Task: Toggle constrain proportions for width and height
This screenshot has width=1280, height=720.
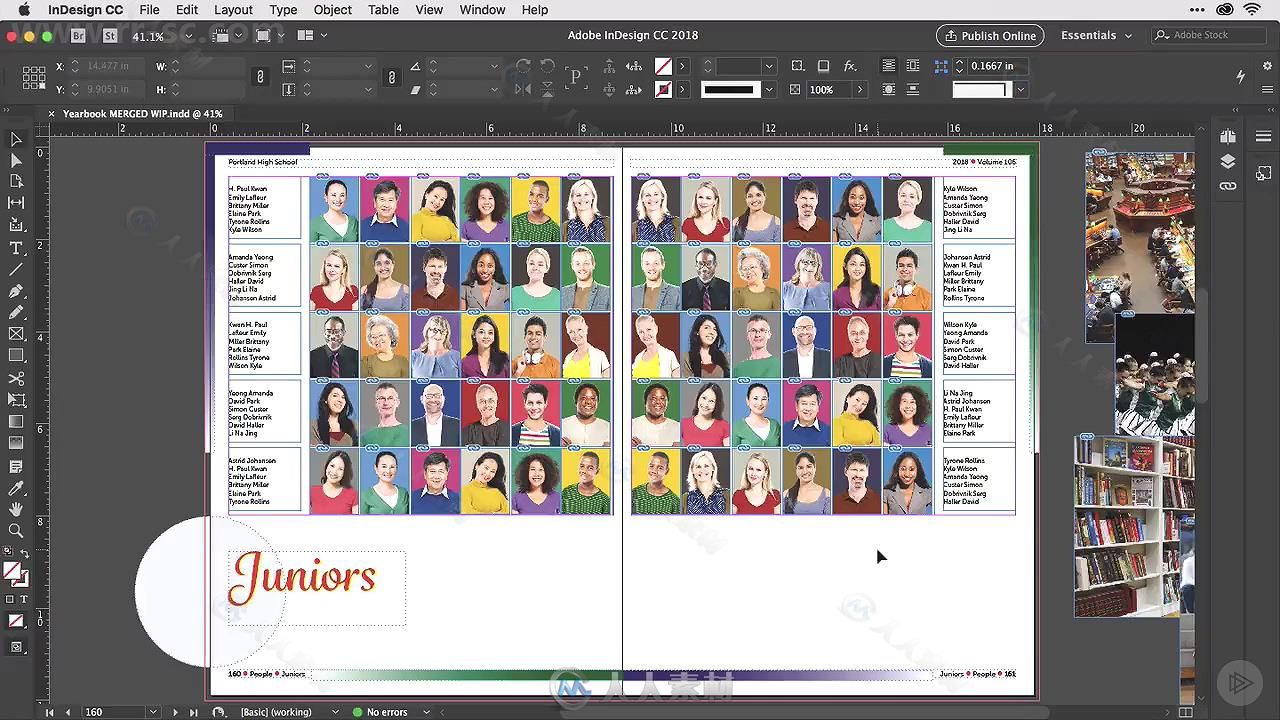Action: pyautogui.click(x=260, y=77)
